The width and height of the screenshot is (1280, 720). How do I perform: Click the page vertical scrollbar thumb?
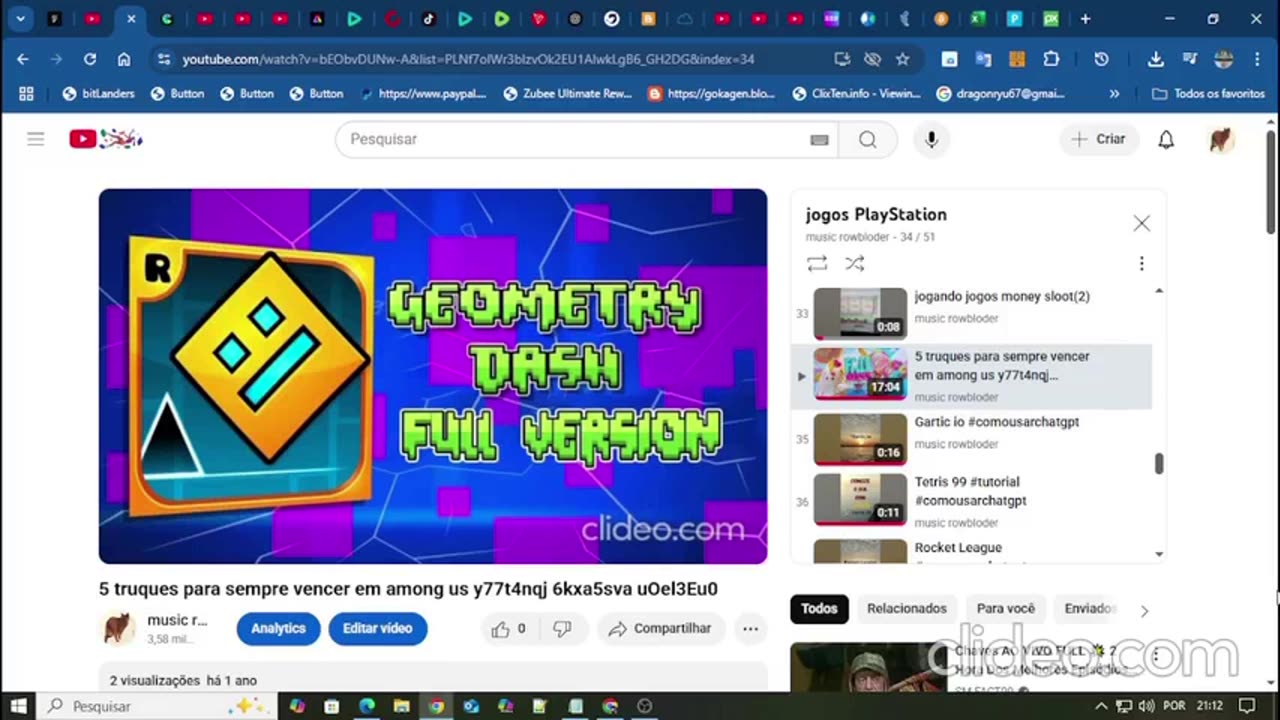coord(1271,182)
